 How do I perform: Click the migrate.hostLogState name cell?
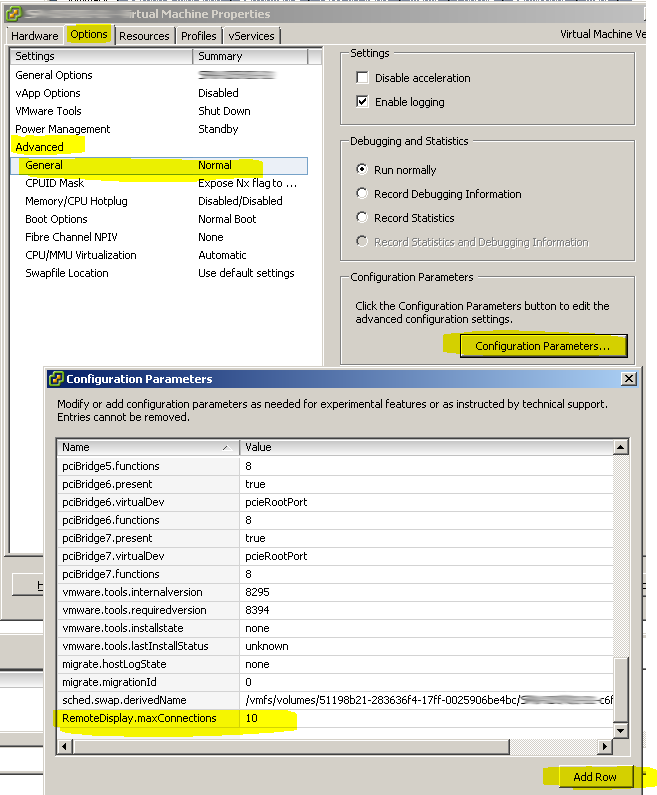(148, 664)
